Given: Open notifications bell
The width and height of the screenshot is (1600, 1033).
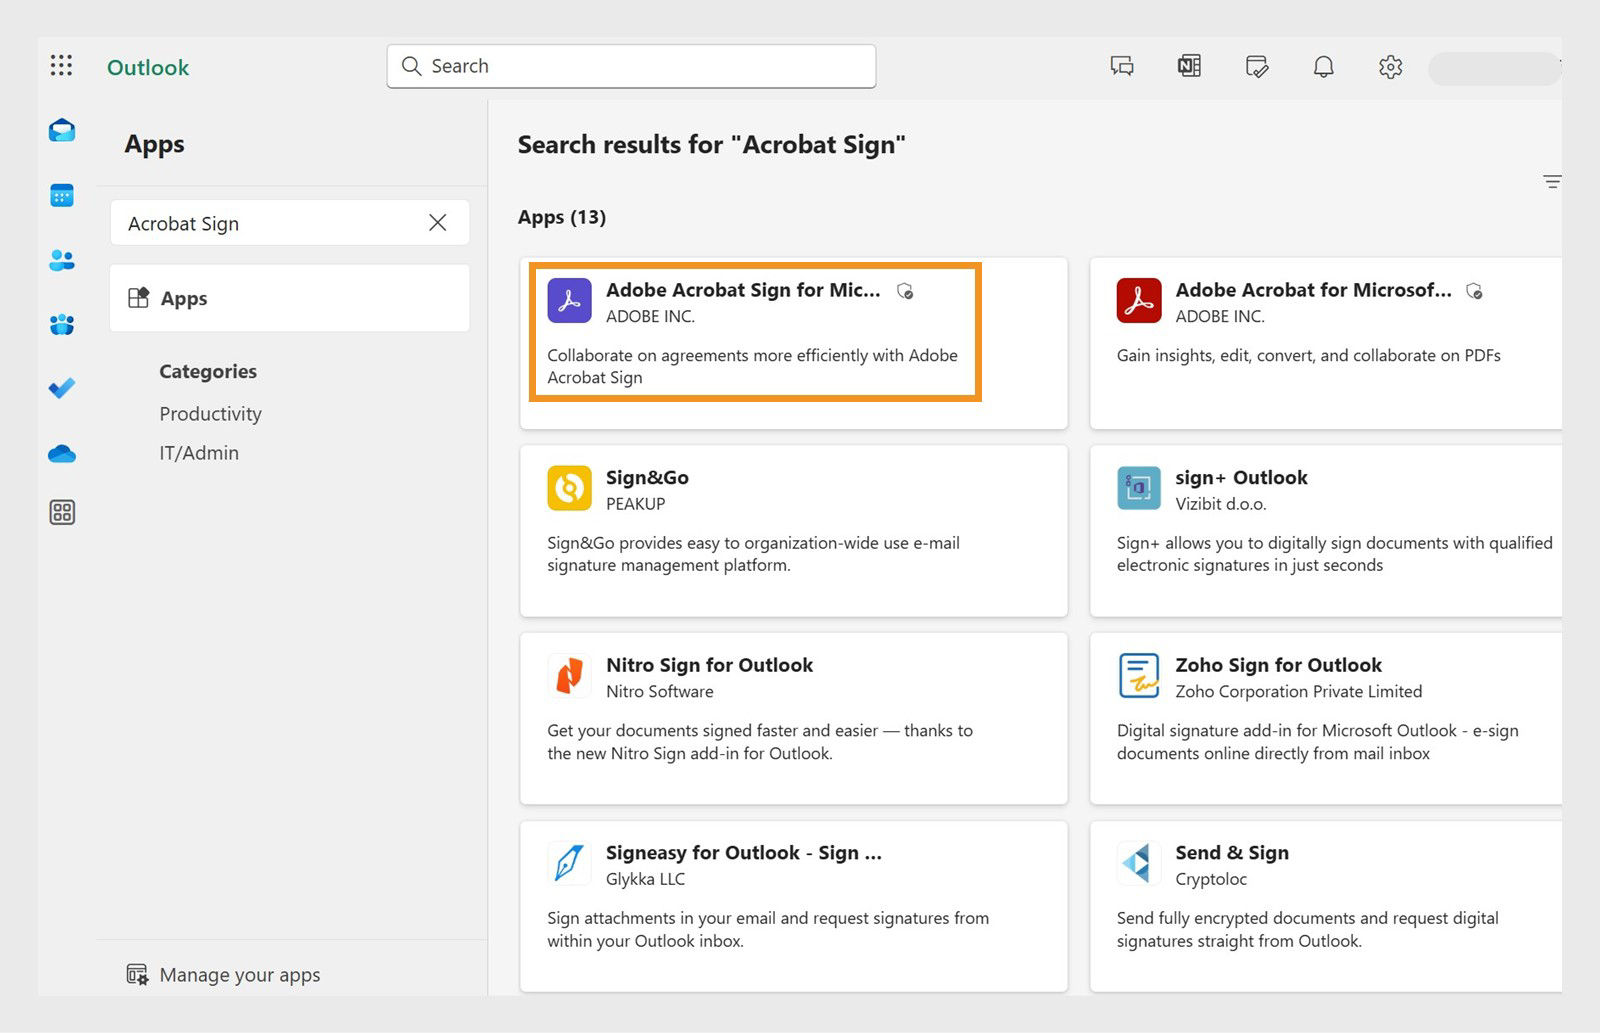Looking at the screenshot, I should (1323, 67).
